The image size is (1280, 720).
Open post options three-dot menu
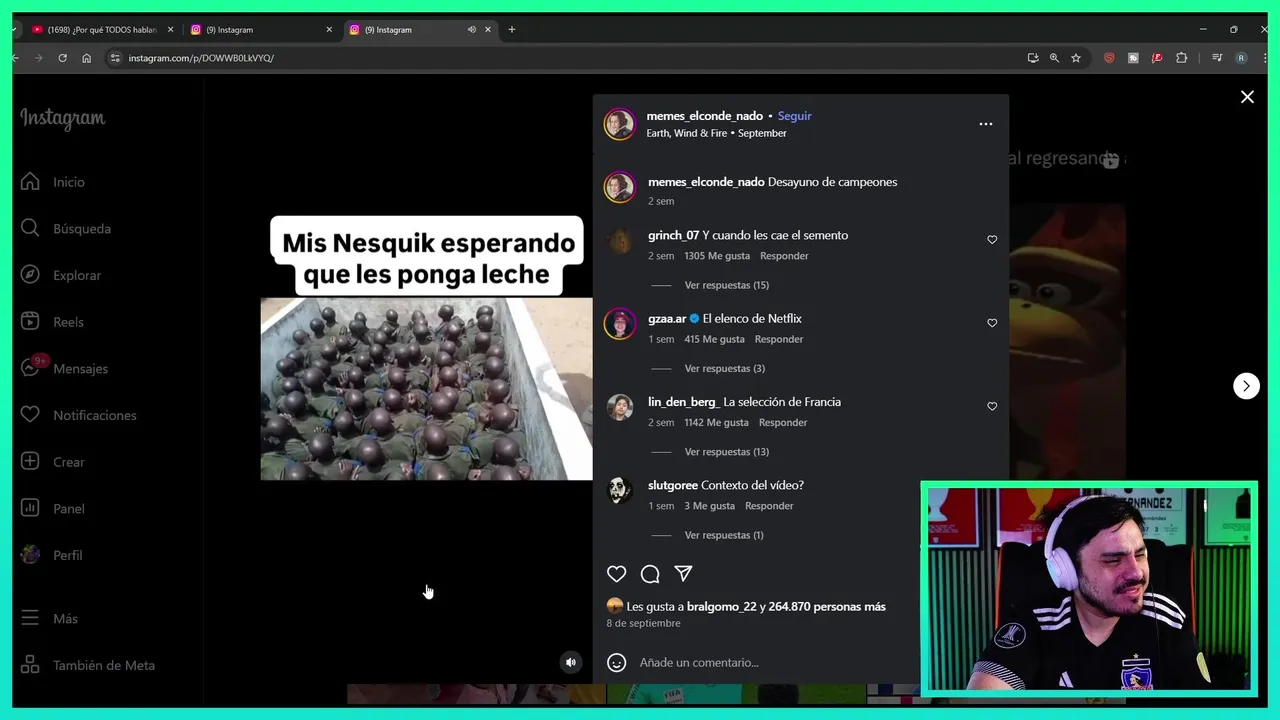pyautogui.click(x=985, y=124)
